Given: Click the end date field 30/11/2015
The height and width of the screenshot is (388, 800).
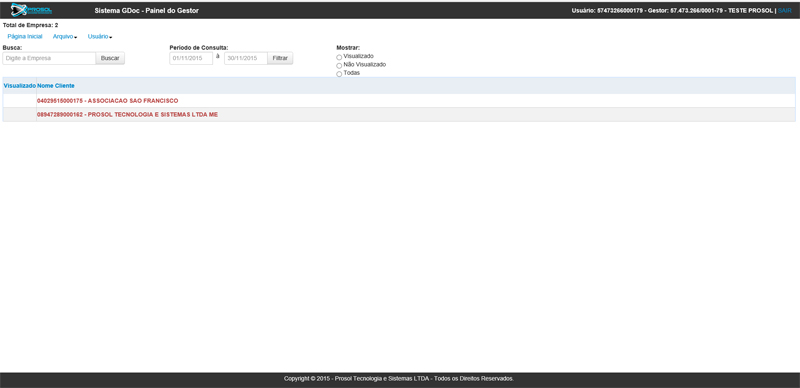Looking at the screenshot, I should (246, 58).
